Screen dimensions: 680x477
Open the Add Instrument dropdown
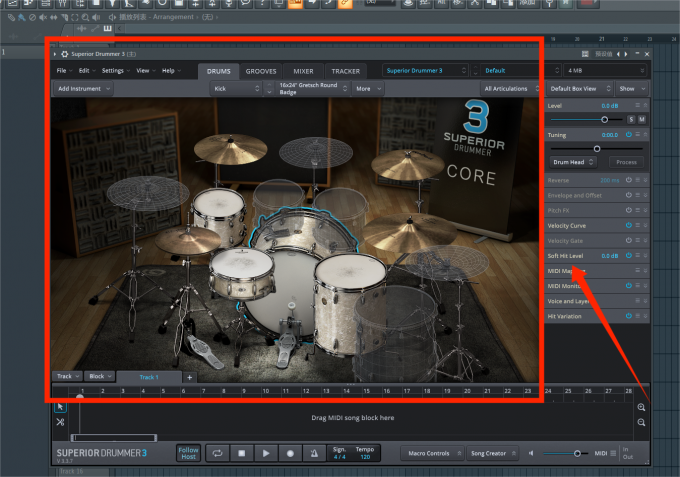83,89
